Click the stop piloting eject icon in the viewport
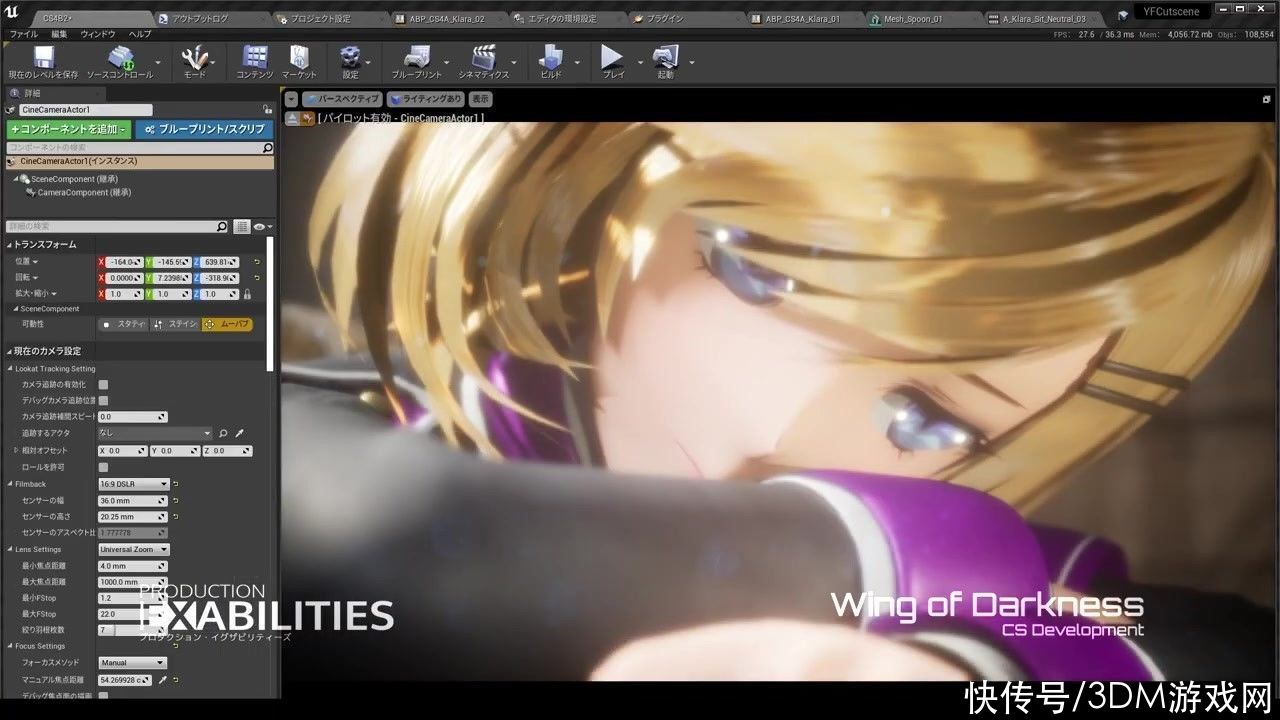Screen dimensions: 1280x720 click(293, 118)
